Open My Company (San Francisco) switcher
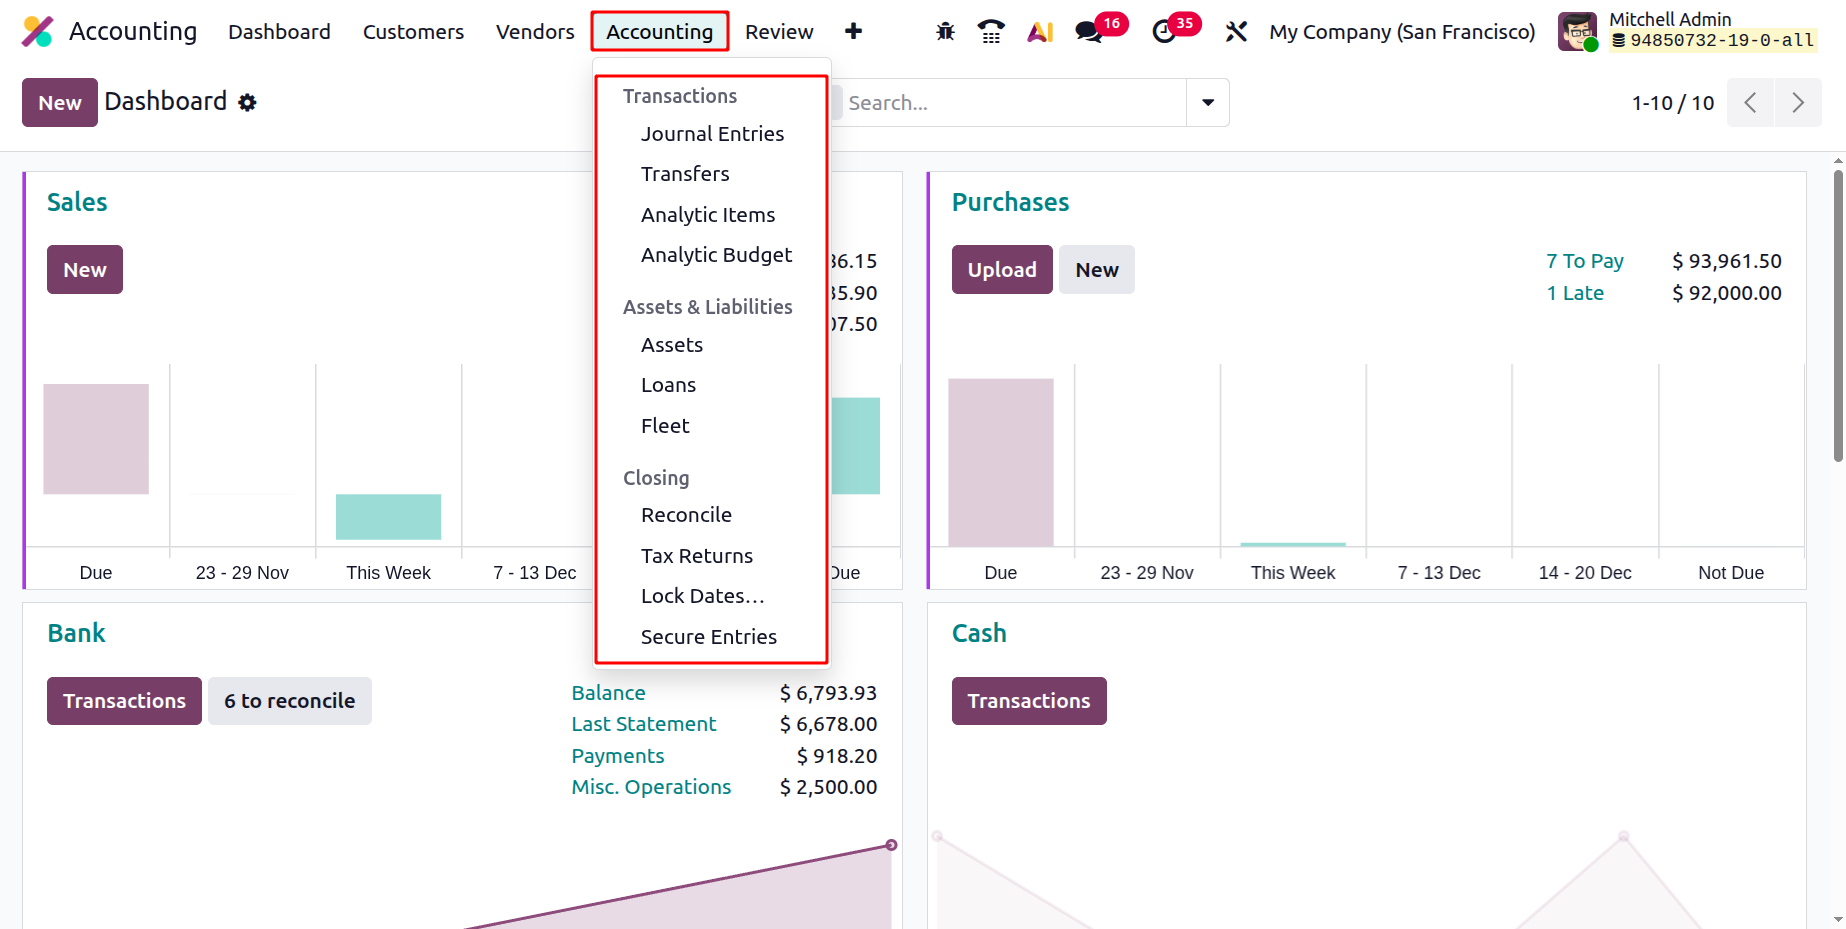Screen dimensions: 1846x929 tap(1402, 32)
